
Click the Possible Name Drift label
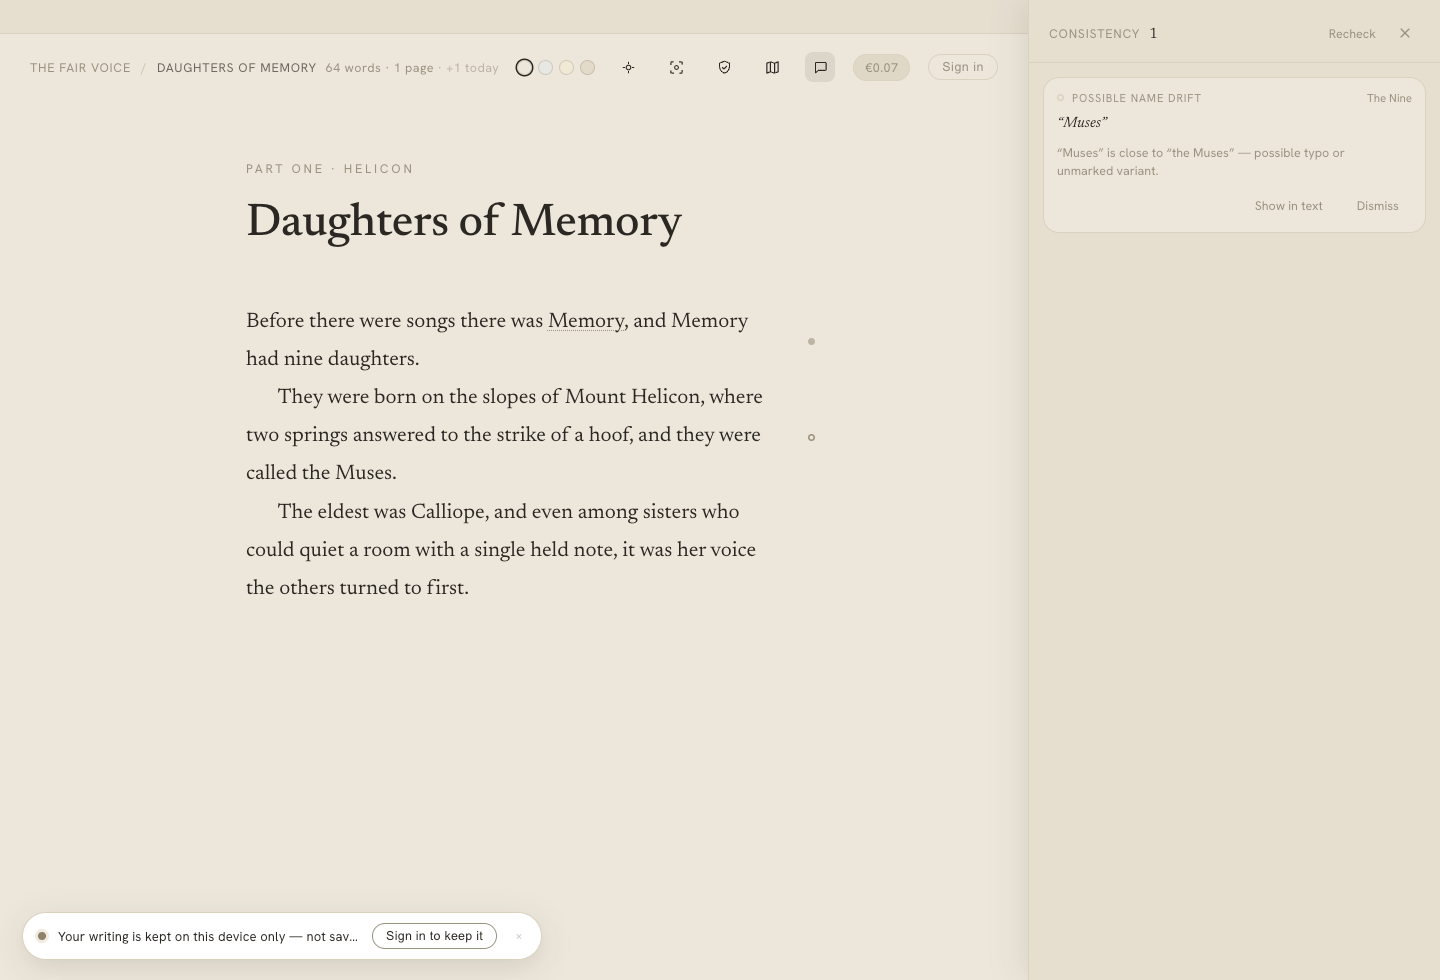coord(1136,98)
